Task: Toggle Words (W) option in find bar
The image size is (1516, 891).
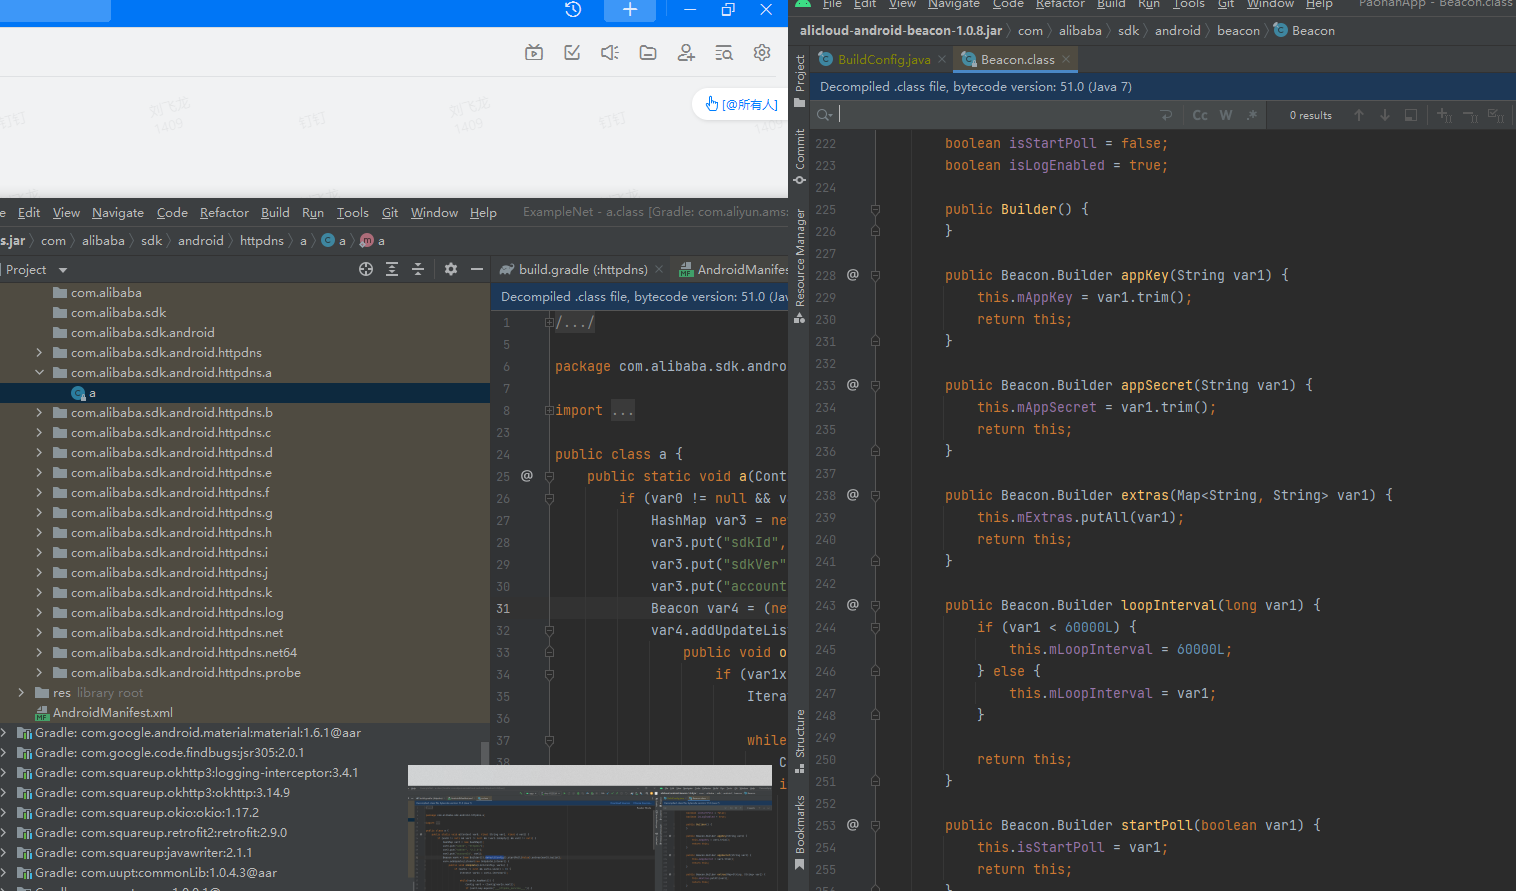Action: click(x=1226, y=115)
